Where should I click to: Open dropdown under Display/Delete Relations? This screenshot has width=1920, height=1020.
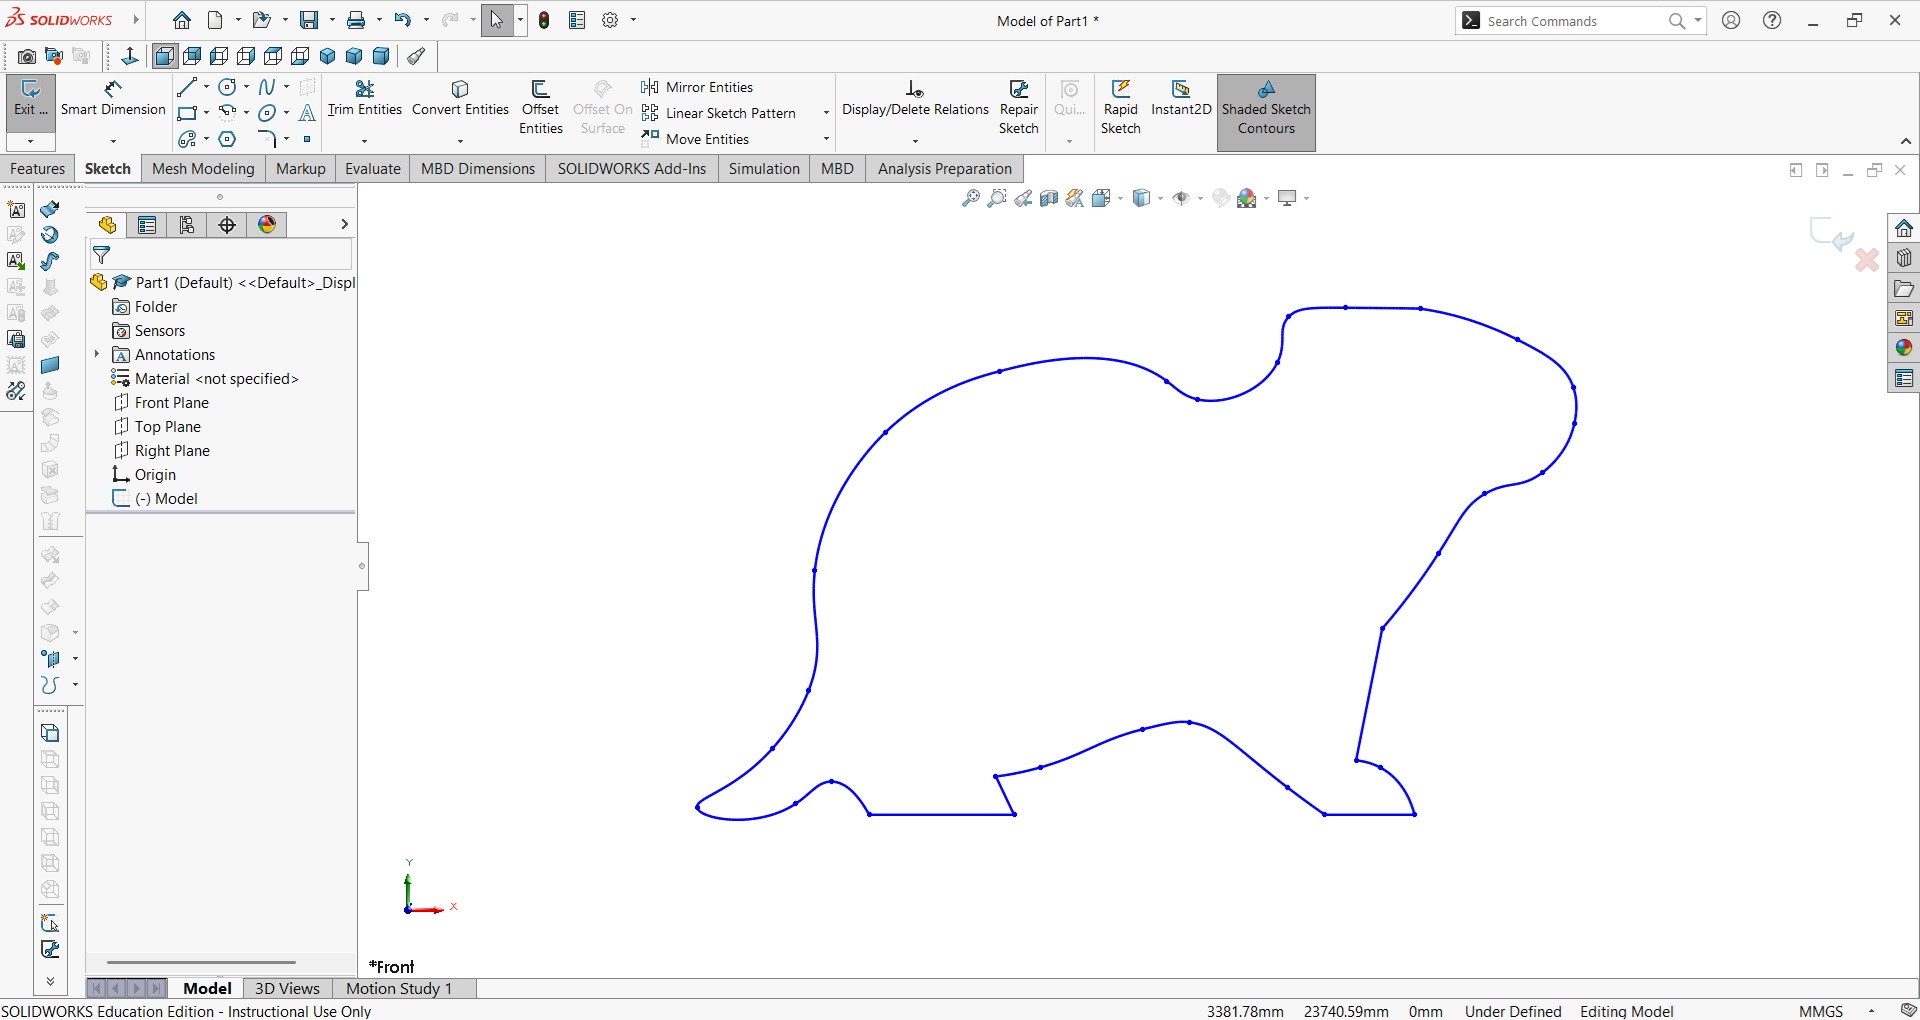click(x=915, y=141)
